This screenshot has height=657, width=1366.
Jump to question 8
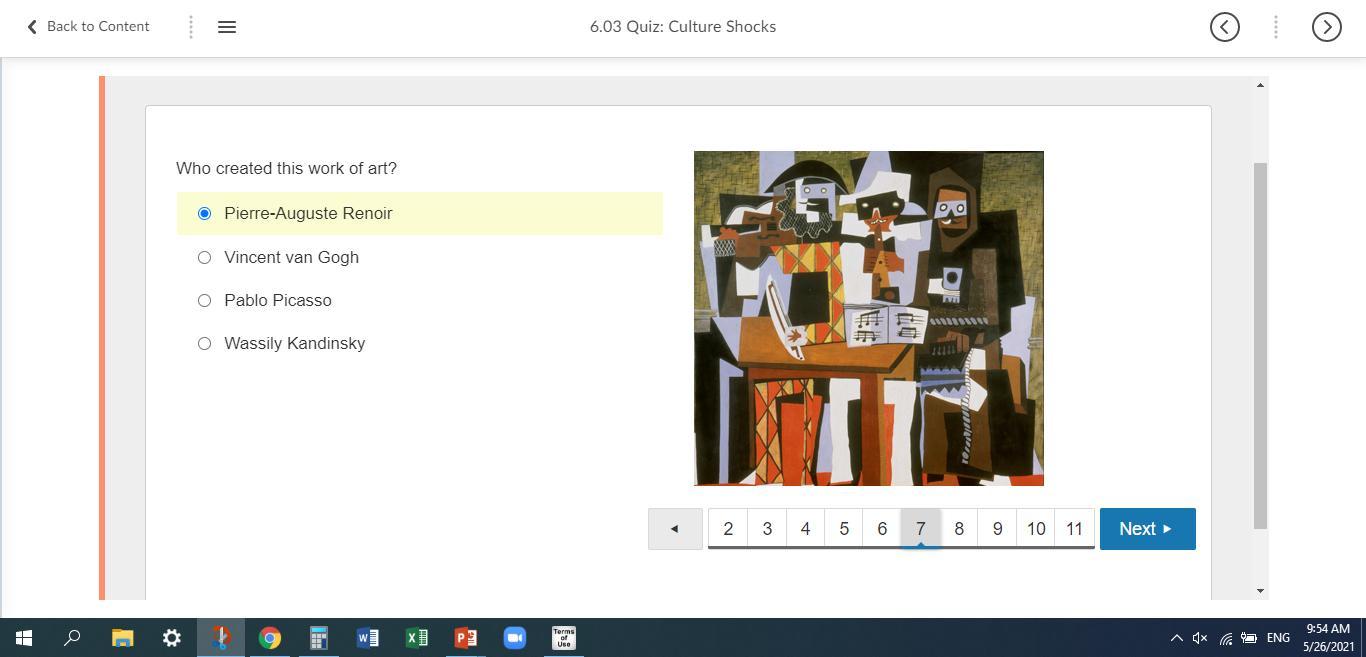click(959, 529)
